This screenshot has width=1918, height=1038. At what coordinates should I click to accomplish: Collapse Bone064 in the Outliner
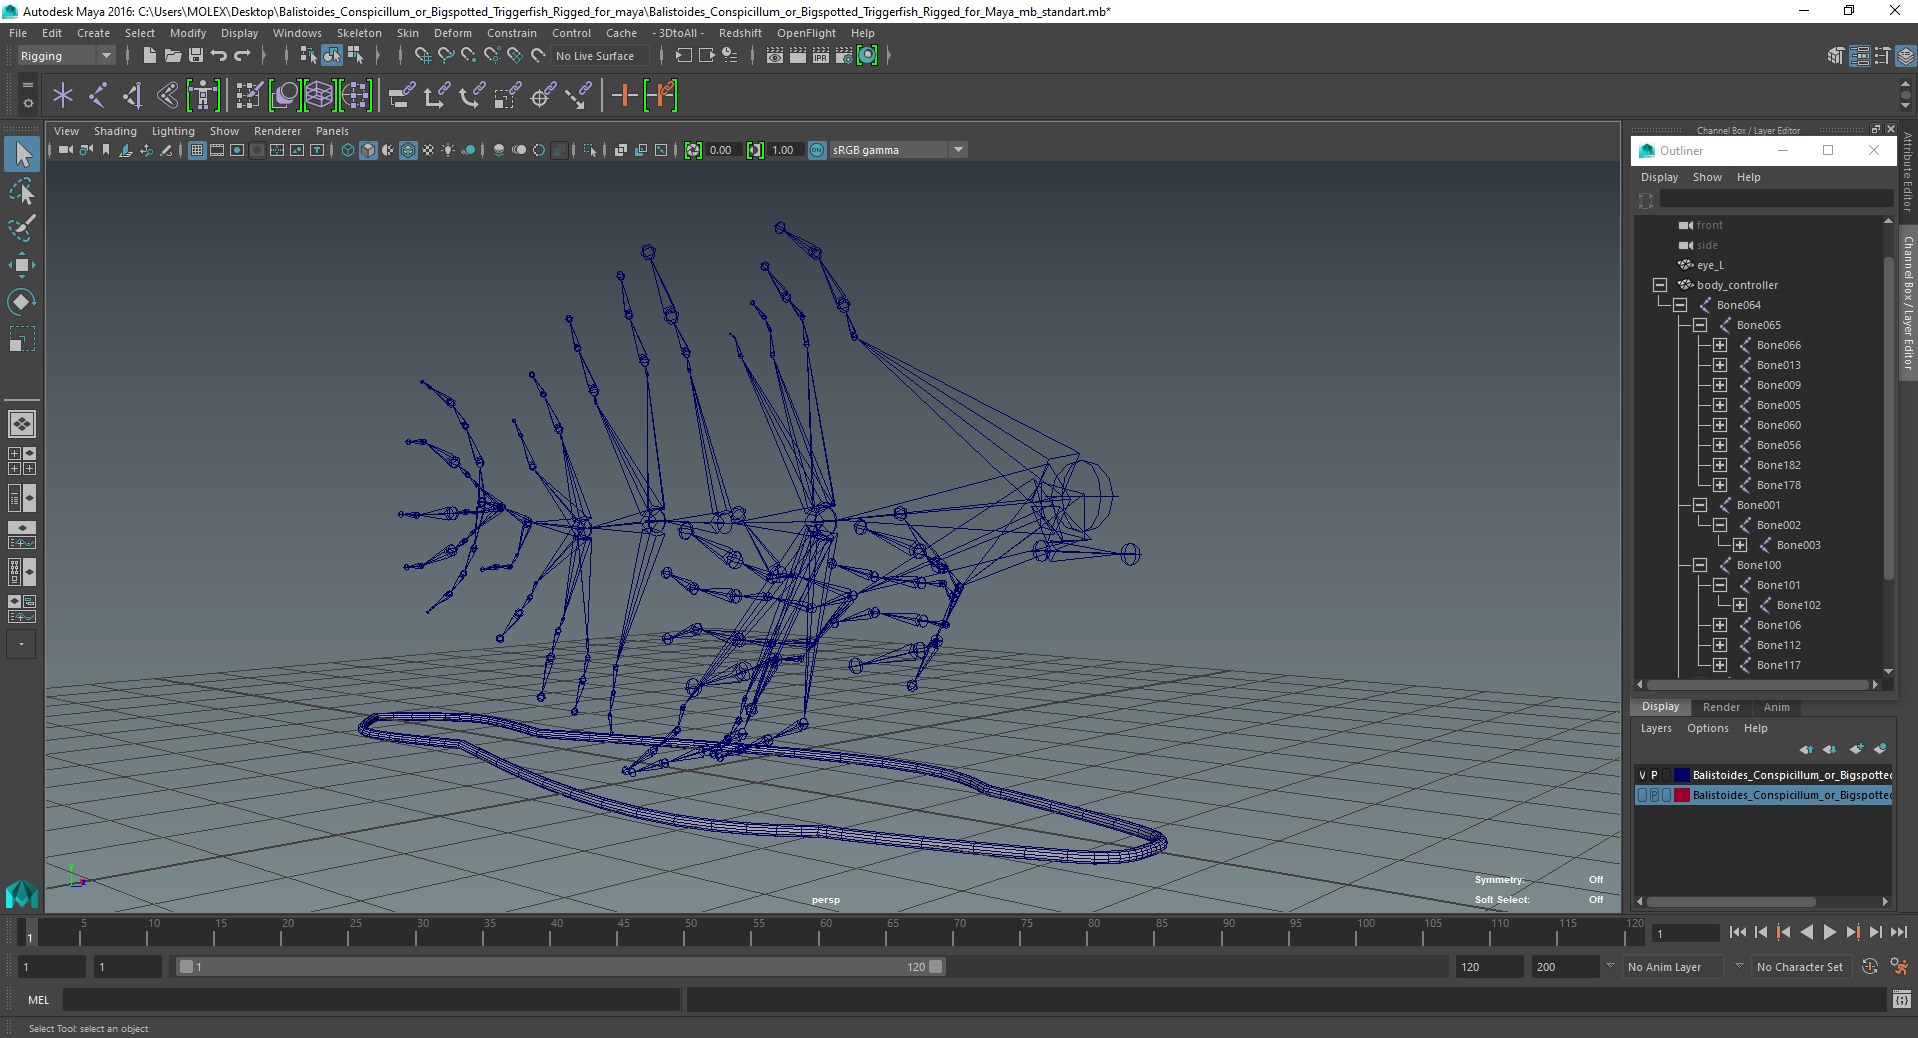click(1680, 305)
